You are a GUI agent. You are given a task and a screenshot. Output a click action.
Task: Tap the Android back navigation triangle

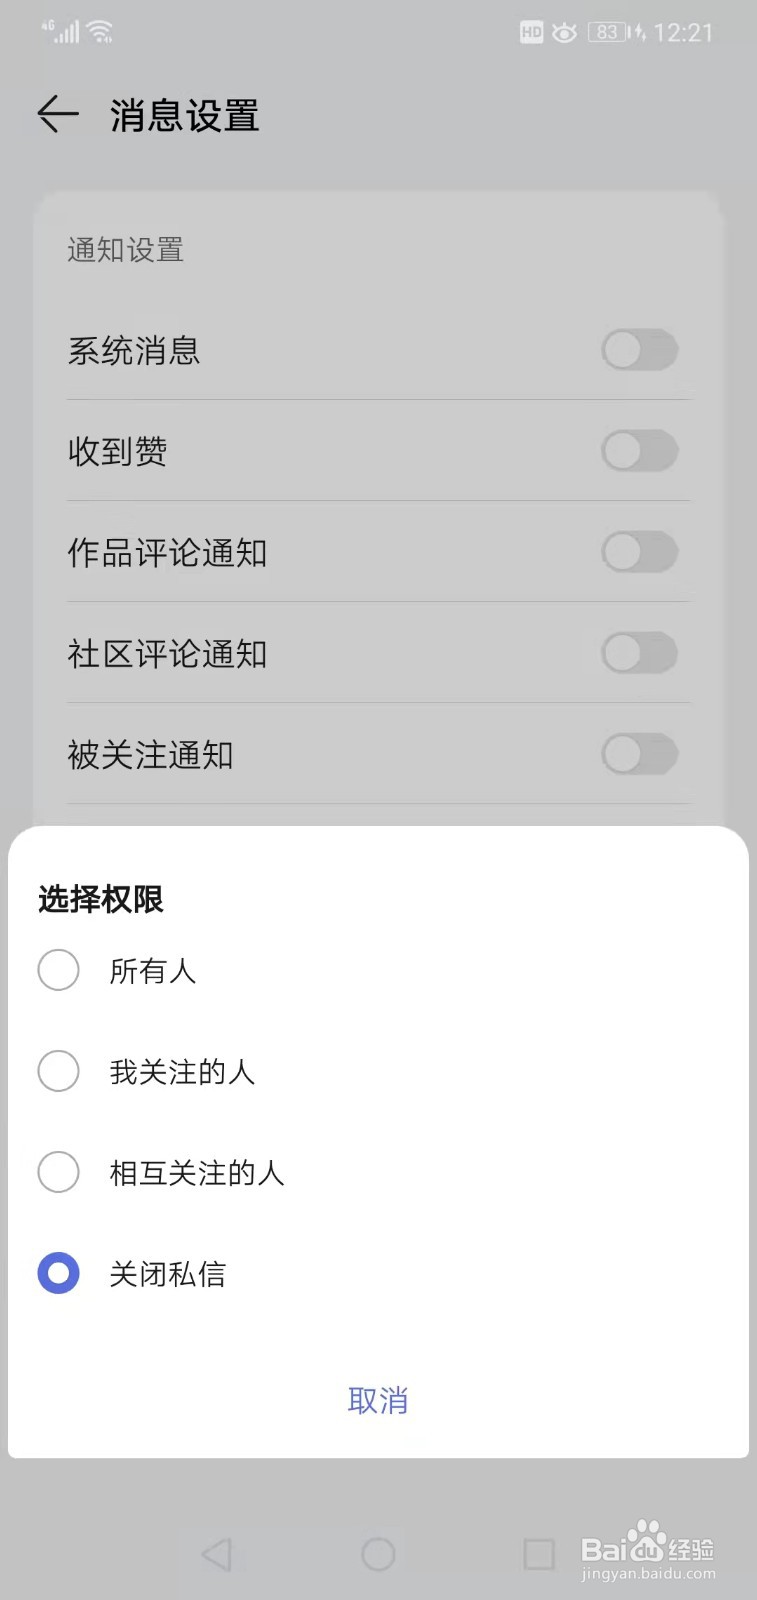pos(216,1554)
